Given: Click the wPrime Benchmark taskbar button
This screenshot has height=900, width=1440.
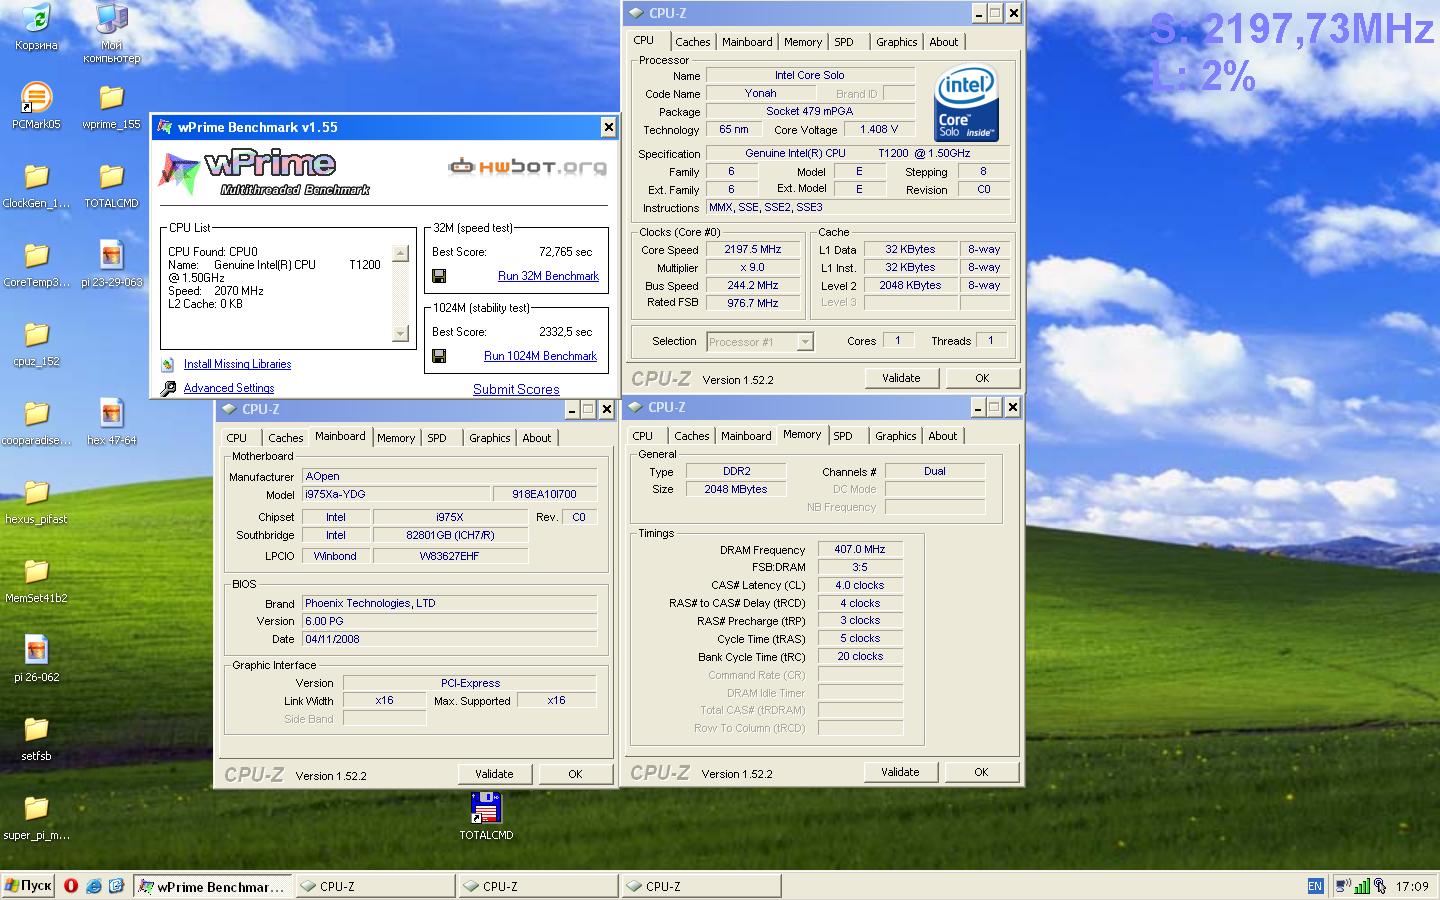Looking at the screenshot, I should [x=212, y=886].
